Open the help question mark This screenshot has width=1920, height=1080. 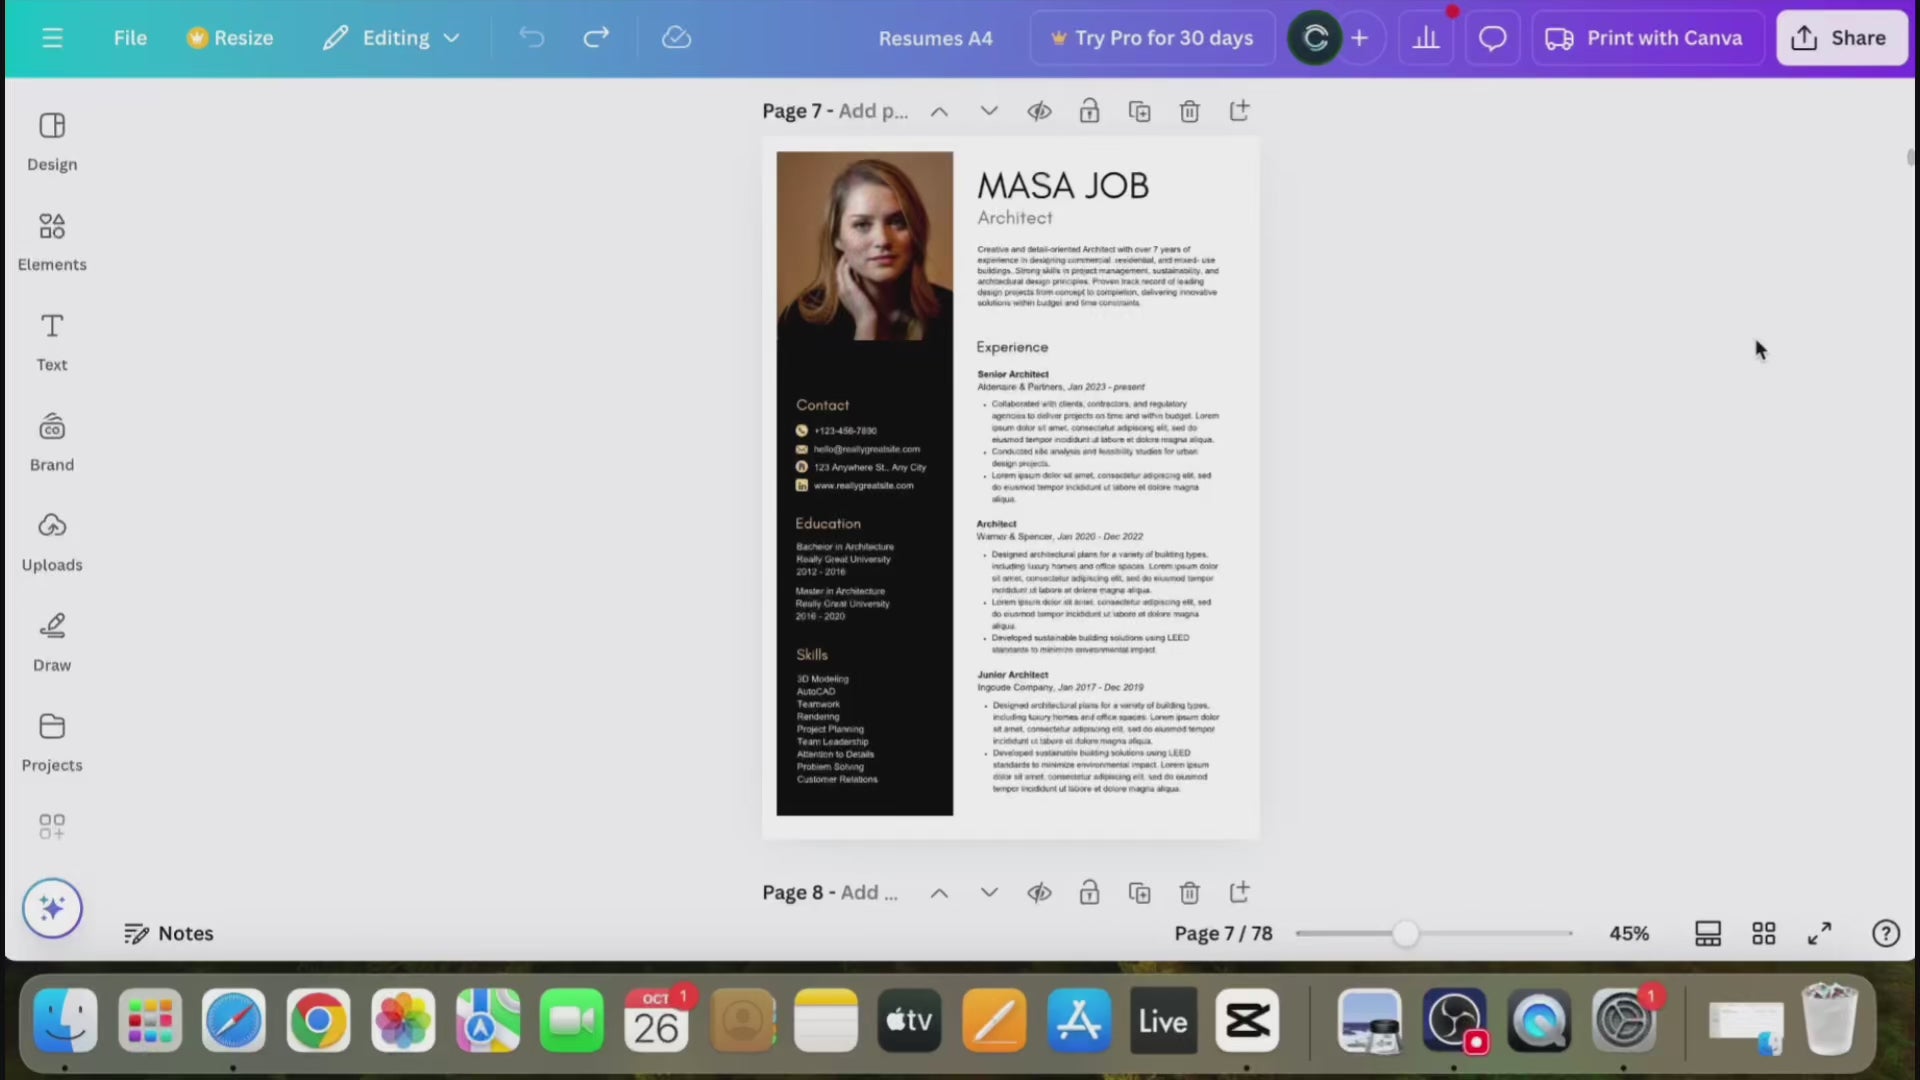pyautogui.click(x=1885, y=933)
